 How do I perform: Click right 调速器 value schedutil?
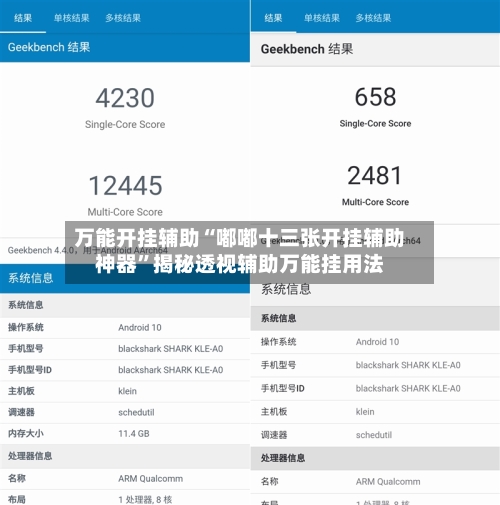pos(374,435)
